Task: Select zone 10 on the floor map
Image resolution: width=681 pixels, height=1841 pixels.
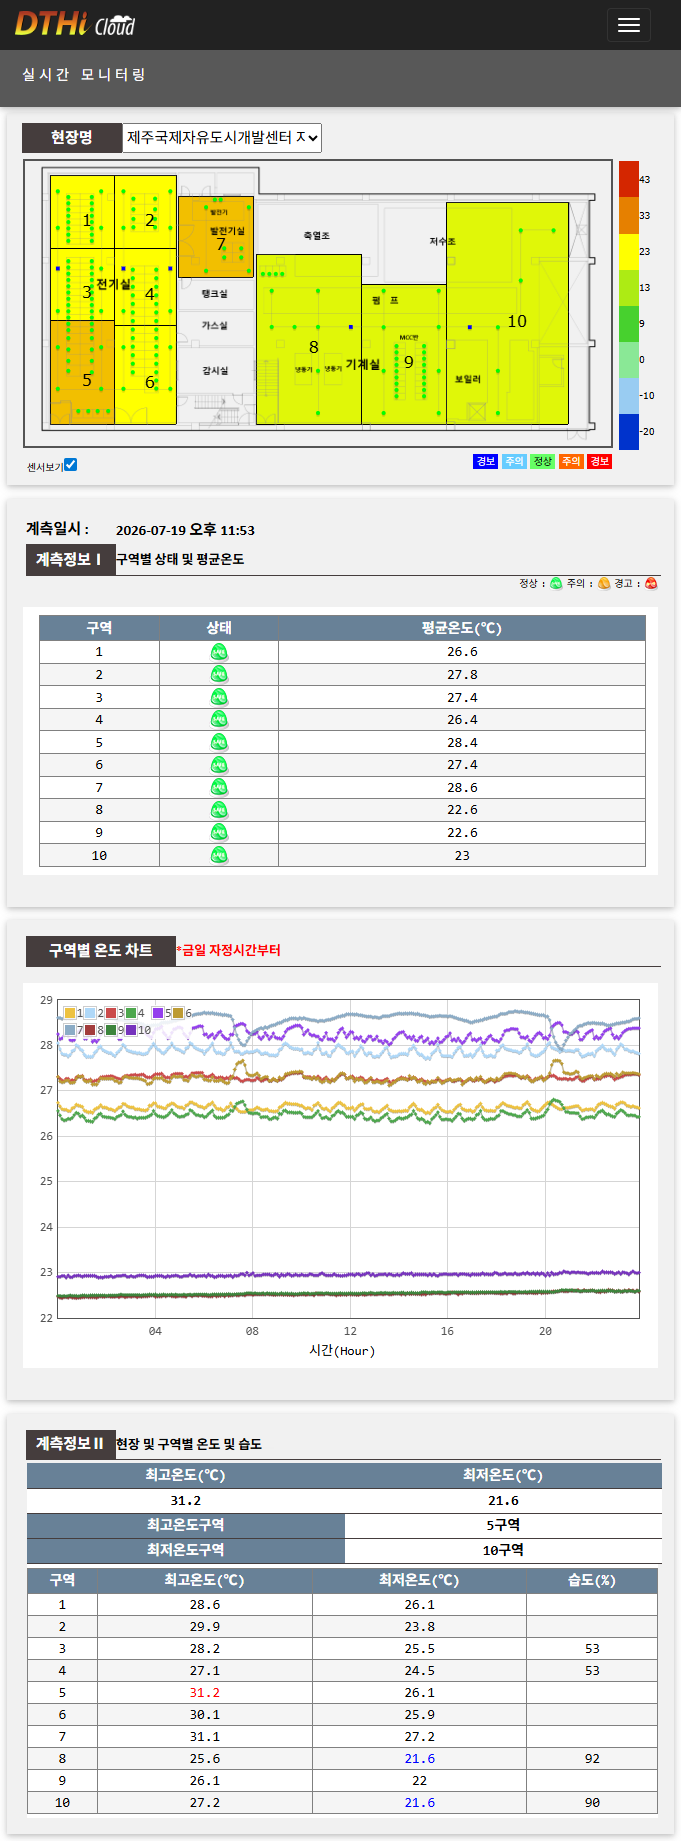Action: (x=508, y=313)
